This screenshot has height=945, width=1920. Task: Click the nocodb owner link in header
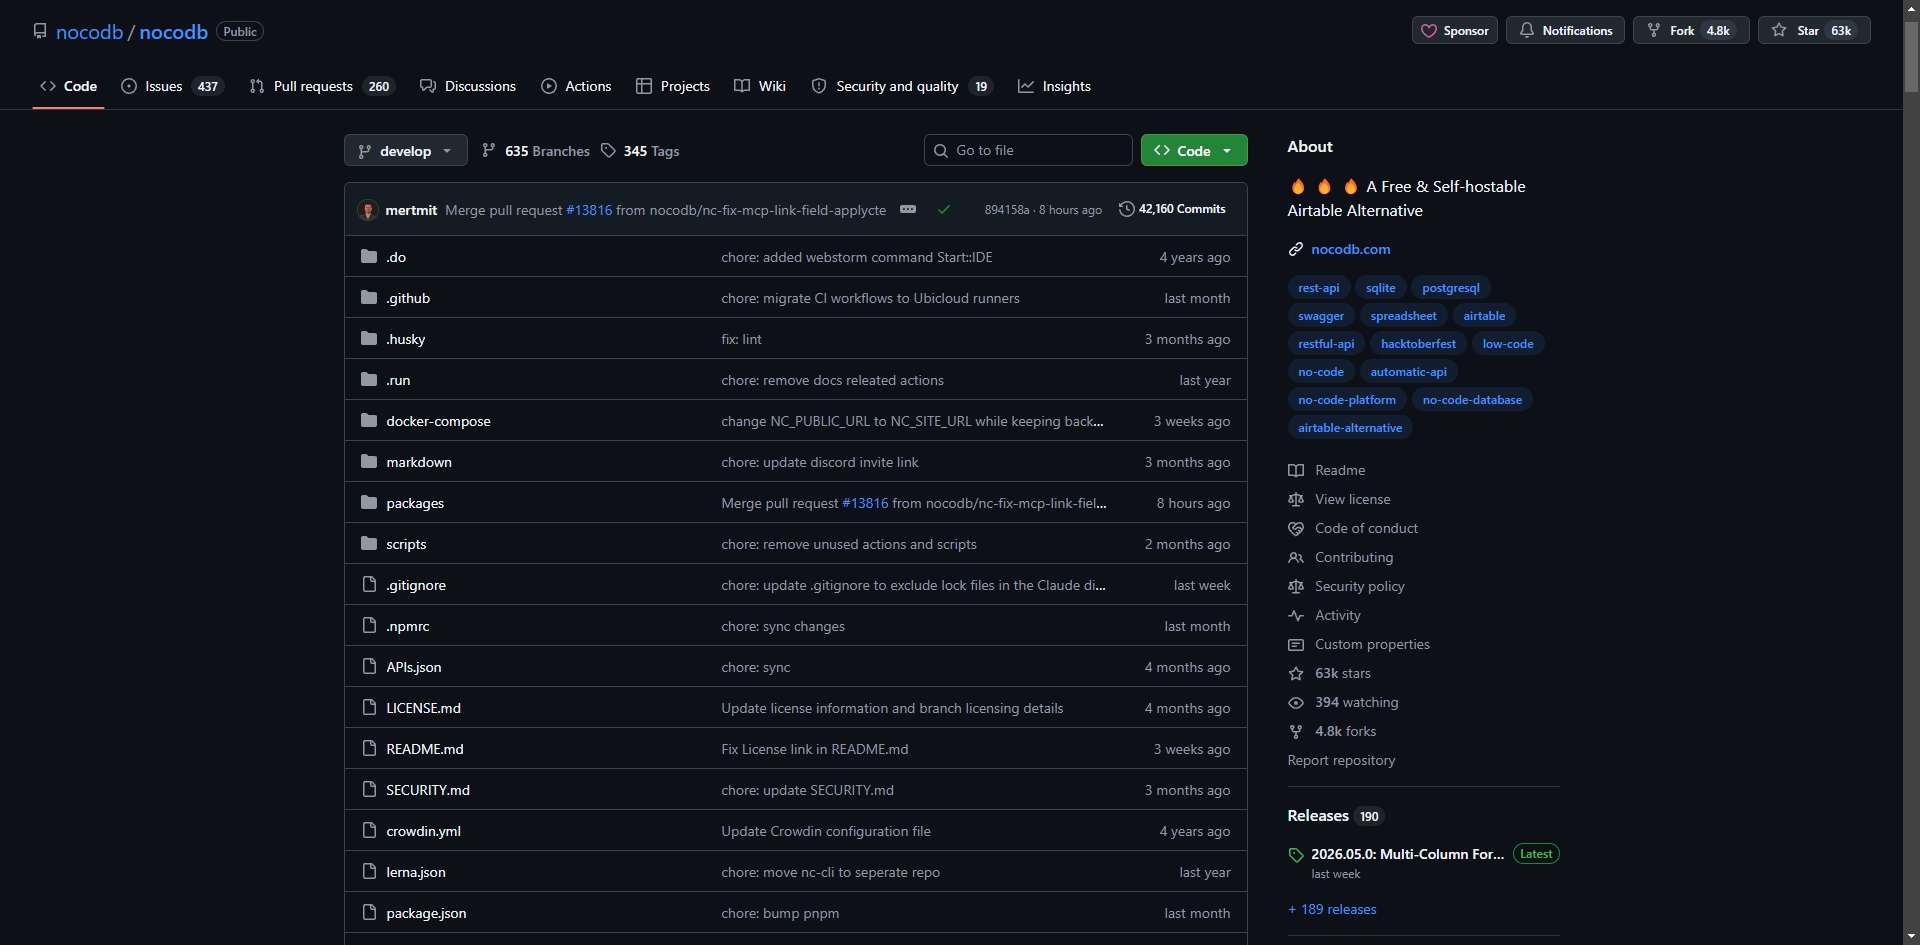click(89, 32)
